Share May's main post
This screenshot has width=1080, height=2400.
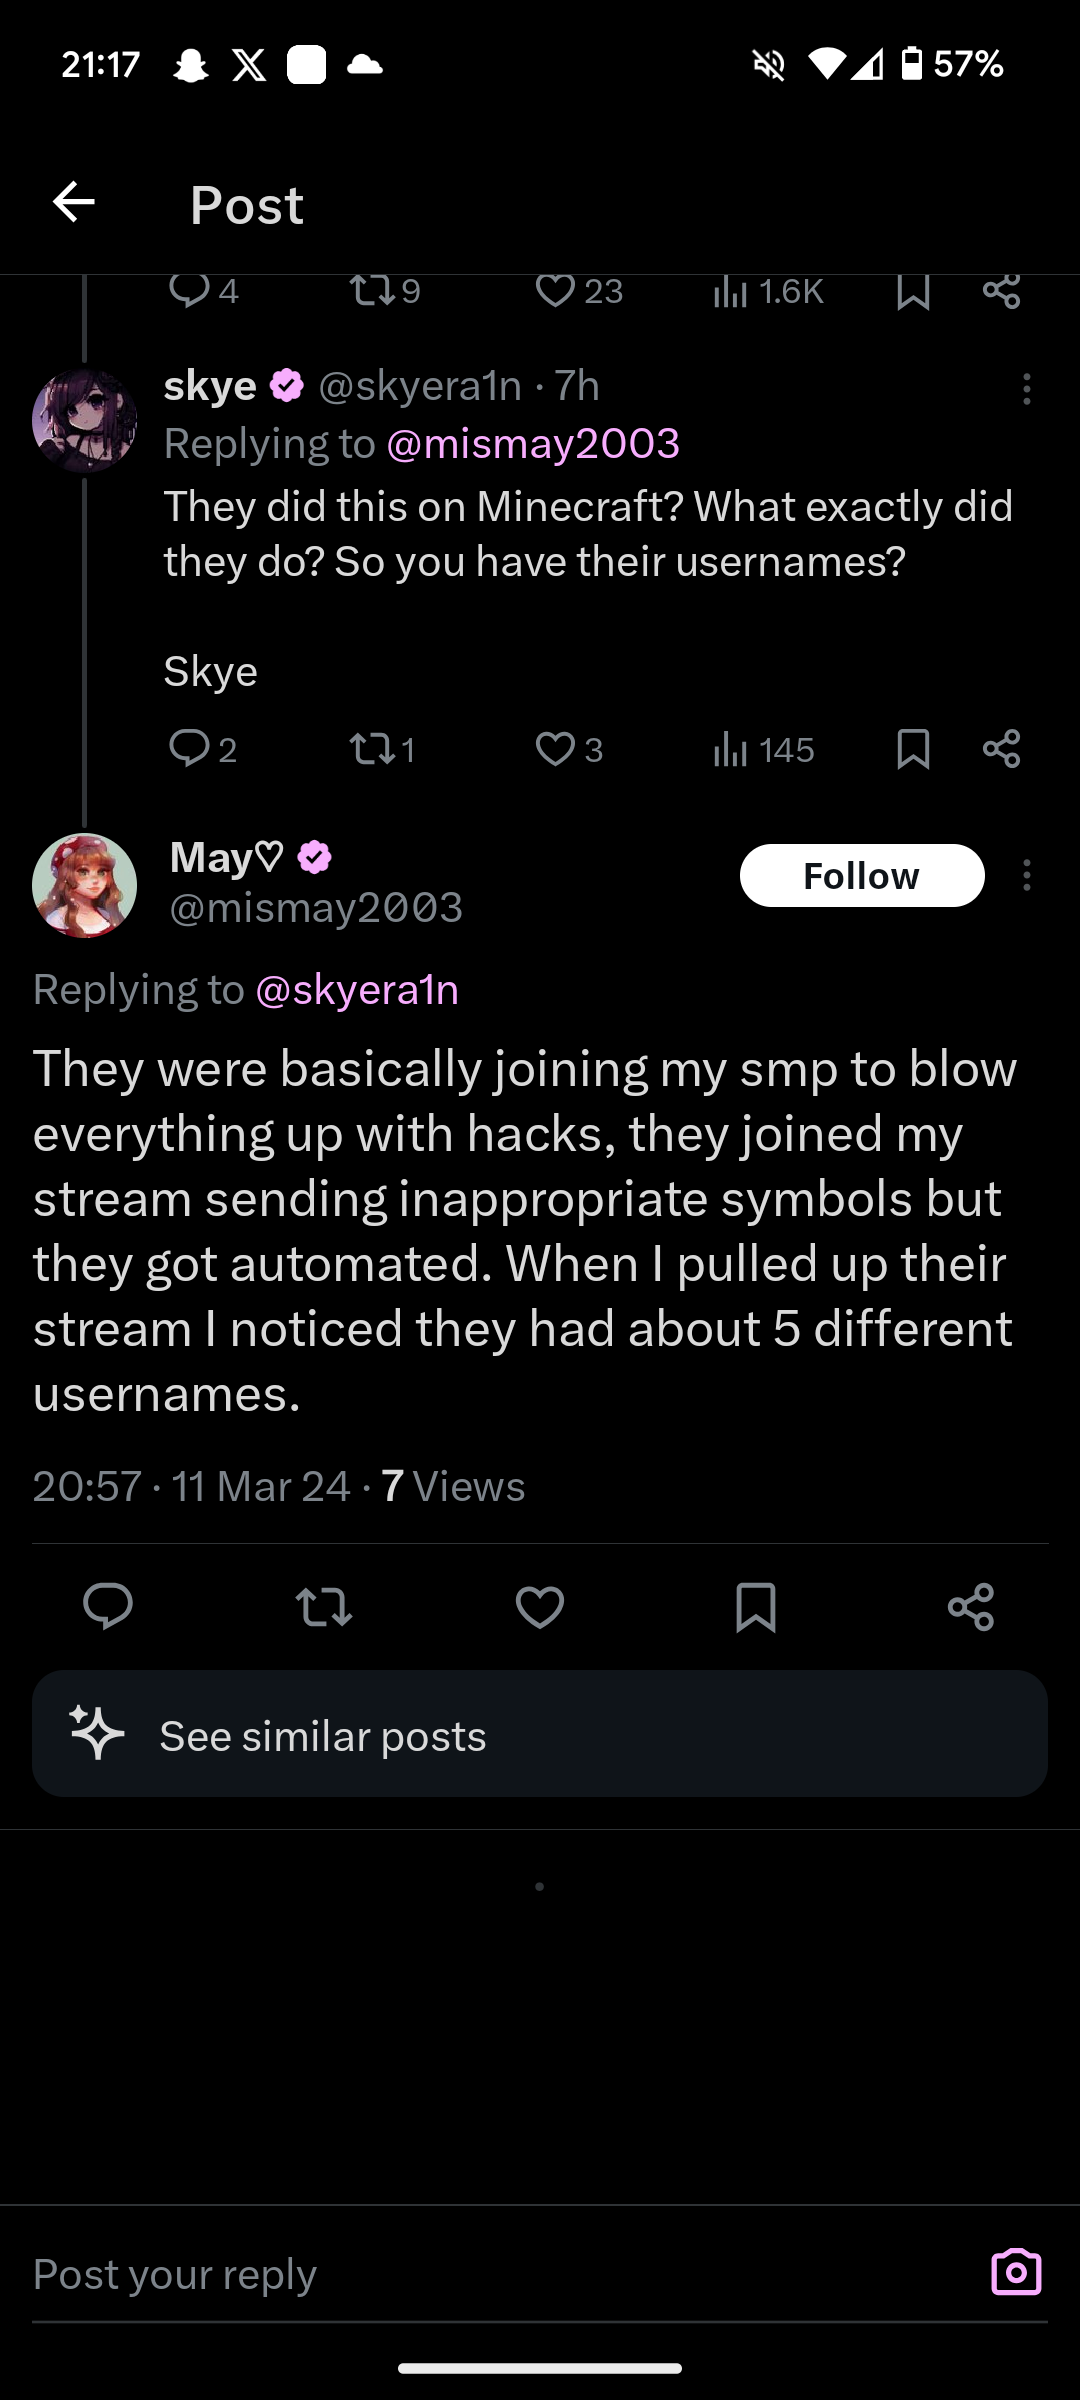(971, 1607)
